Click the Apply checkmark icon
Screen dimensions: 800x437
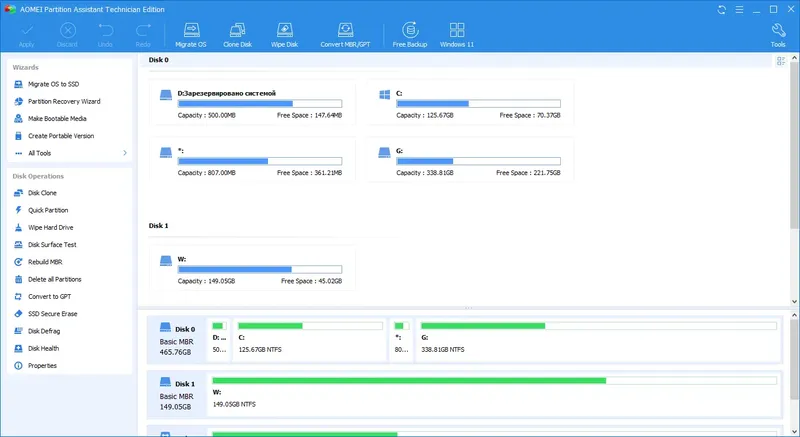pos(27,31)
